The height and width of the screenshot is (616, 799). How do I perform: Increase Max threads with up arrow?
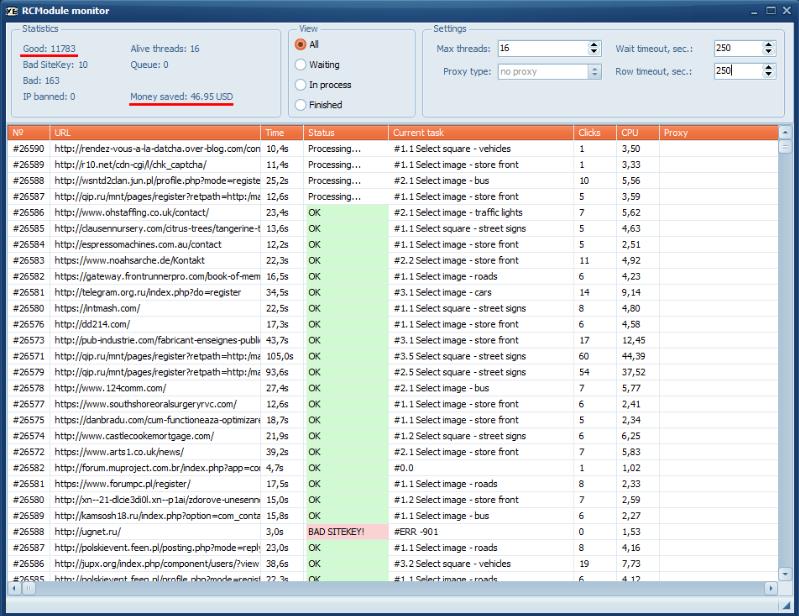[x=594, y=45]
